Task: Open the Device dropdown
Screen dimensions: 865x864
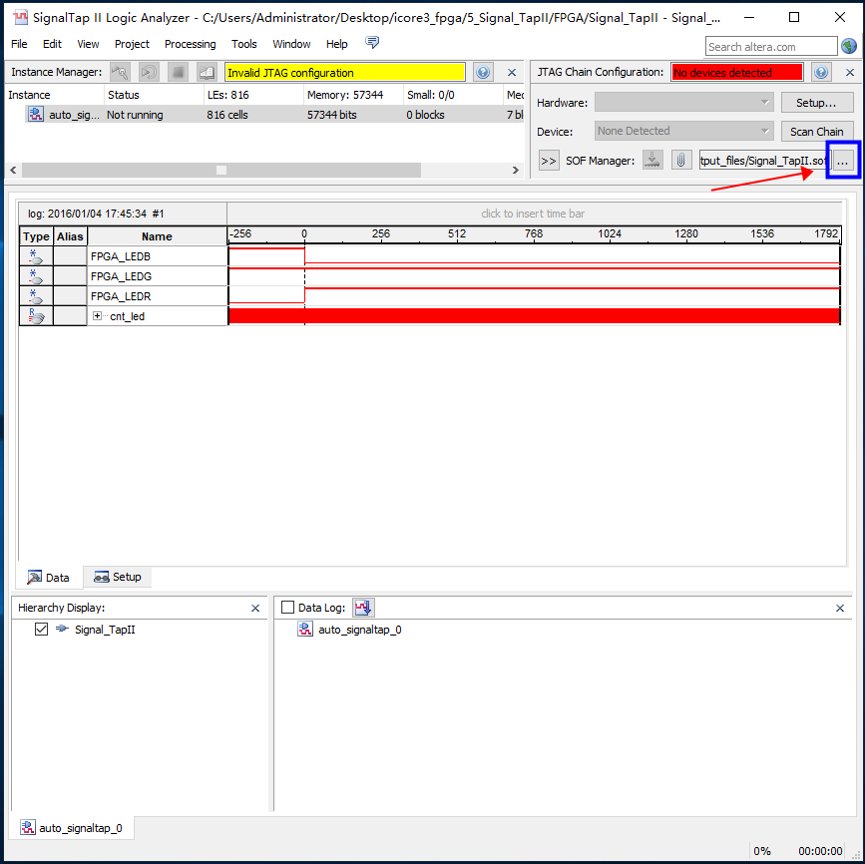Action: [684, 131]
